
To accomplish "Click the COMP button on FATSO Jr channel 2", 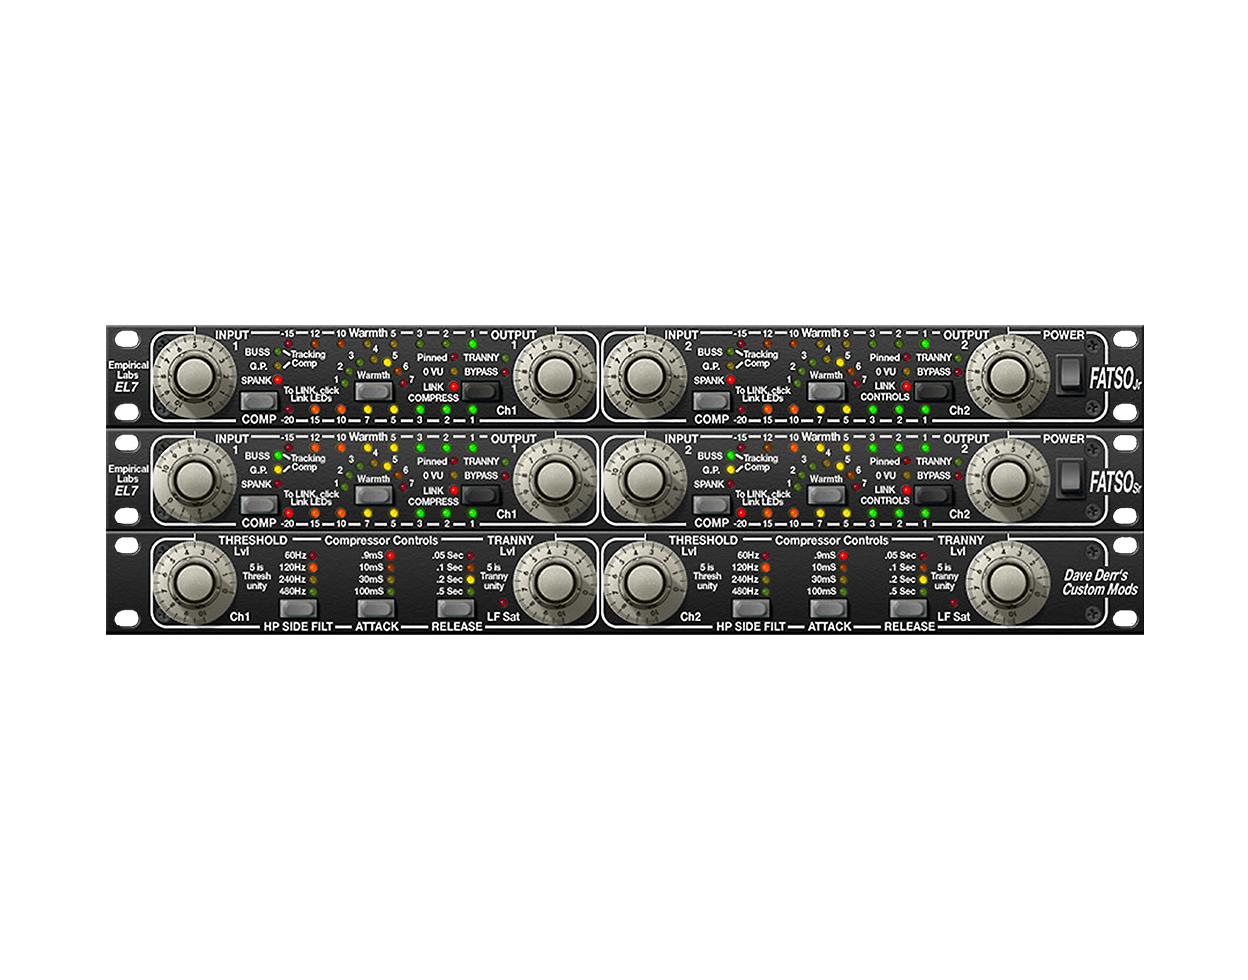I will (x=711, y=402).
